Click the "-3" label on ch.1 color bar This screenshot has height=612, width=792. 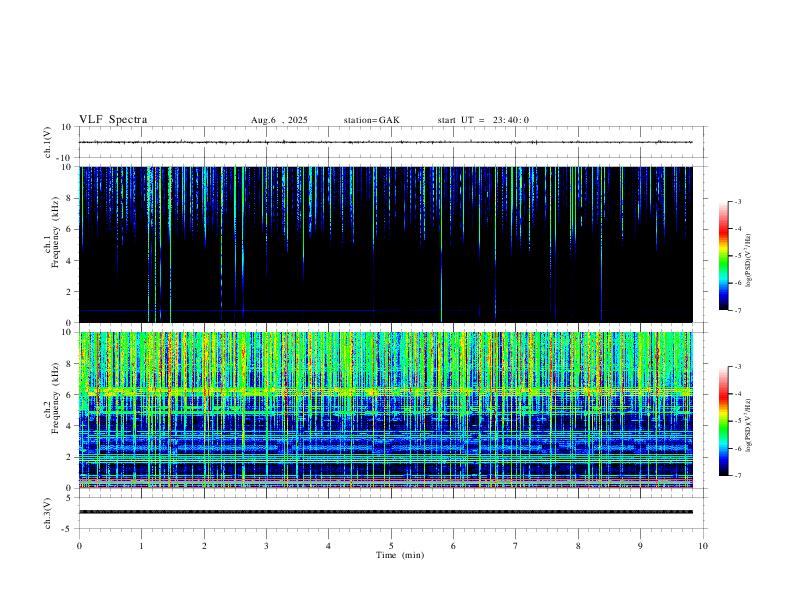pos(737,201)
